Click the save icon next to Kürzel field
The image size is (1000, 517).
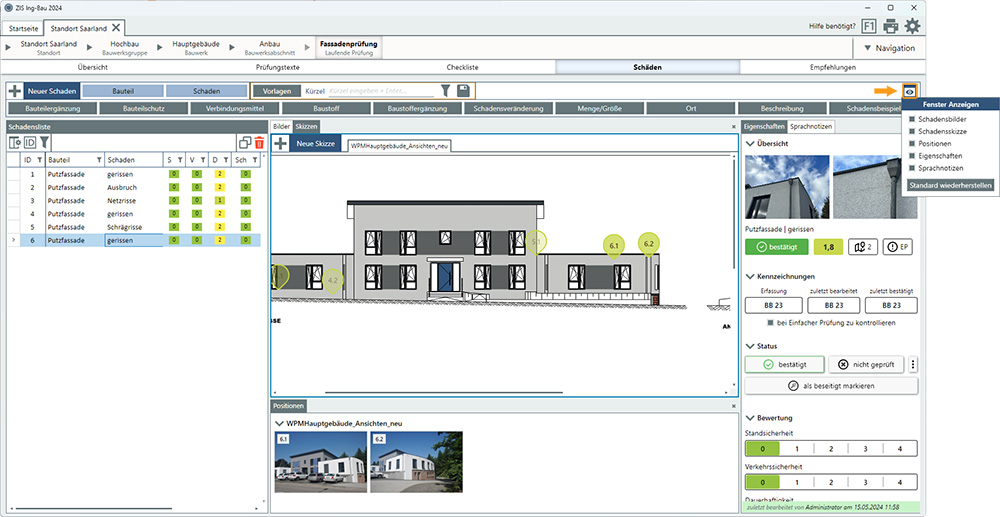464,91
